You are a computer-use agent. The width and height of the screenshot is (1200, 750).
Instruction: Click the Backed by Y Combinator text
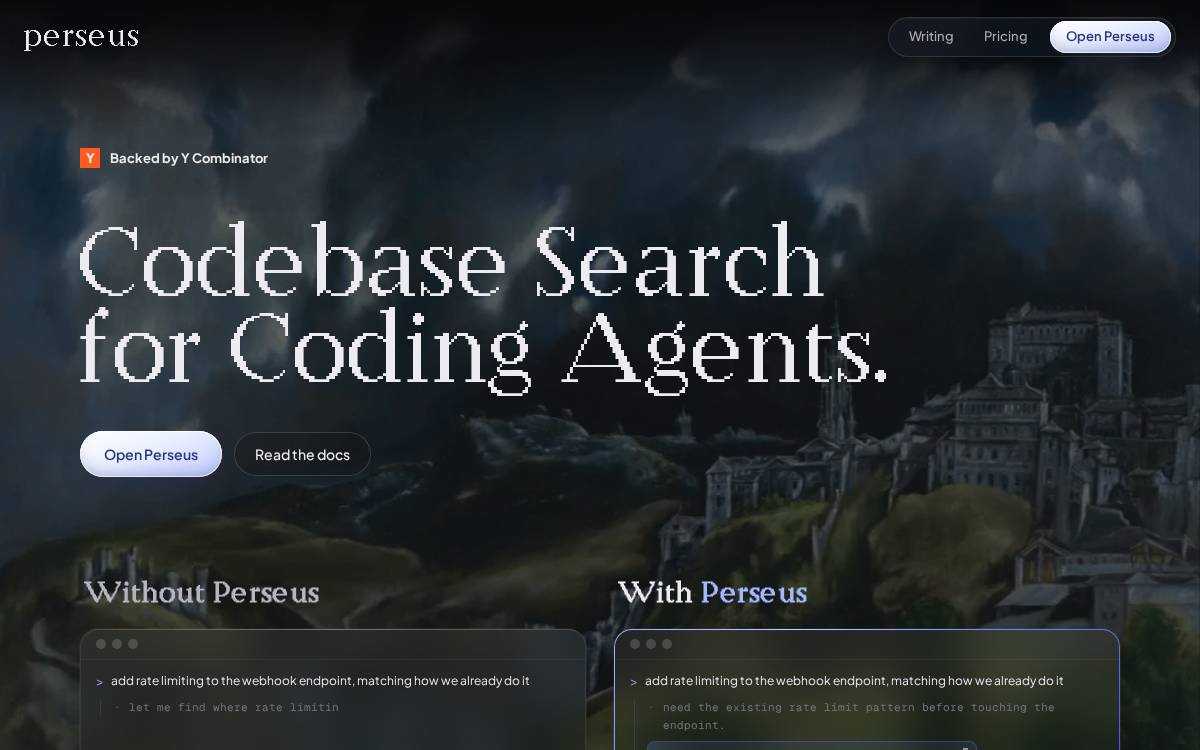tap(189, 158)
